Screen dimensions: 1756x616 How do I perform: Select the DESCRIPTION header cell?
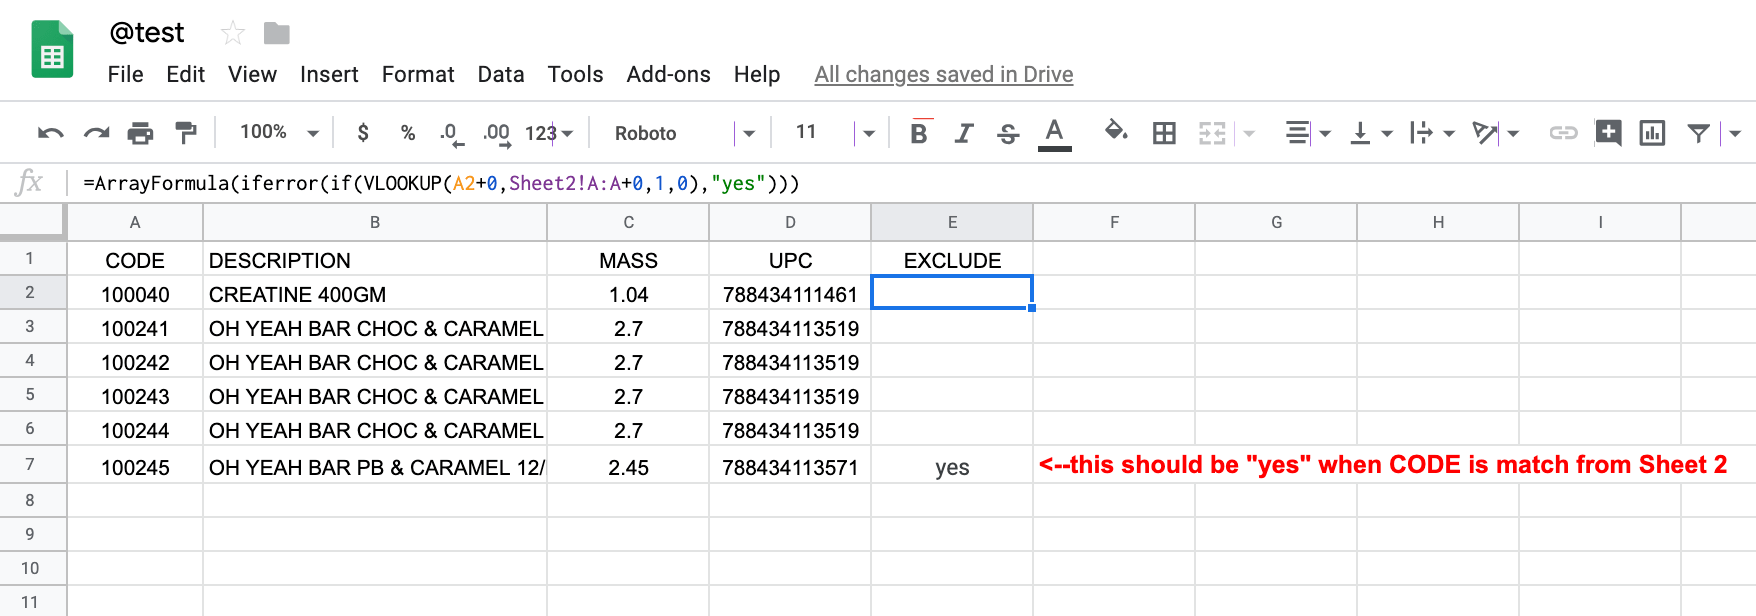tap(375, 260)
